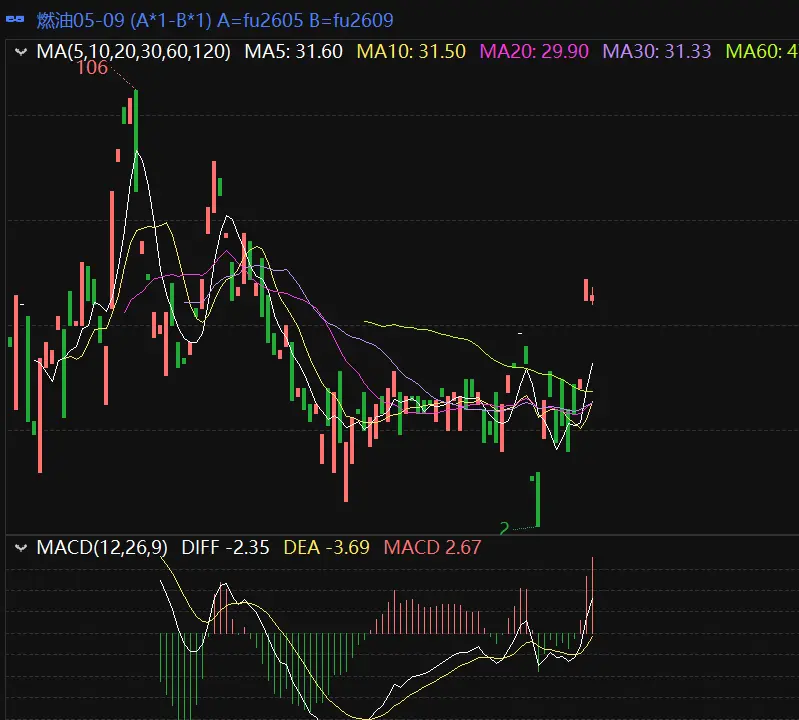Collapse the MA indicator panel chevron
799x720 pixels.
(x=20, y=51)
